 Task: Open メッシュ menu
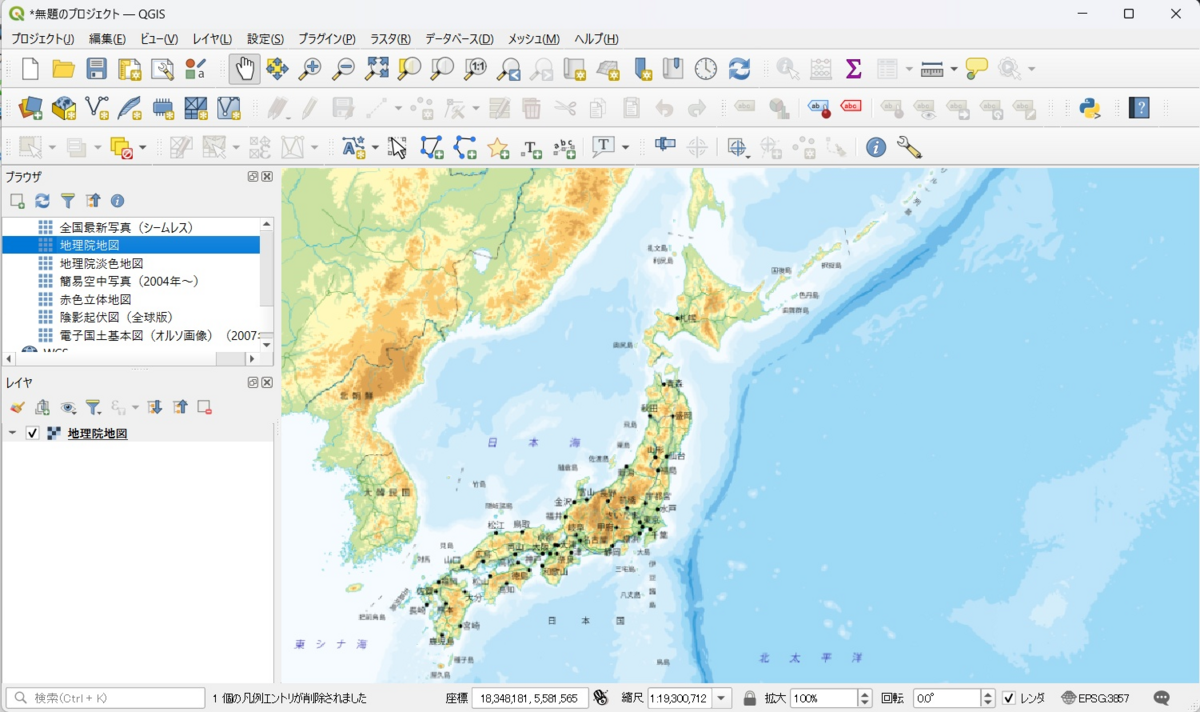pos(534,39)
